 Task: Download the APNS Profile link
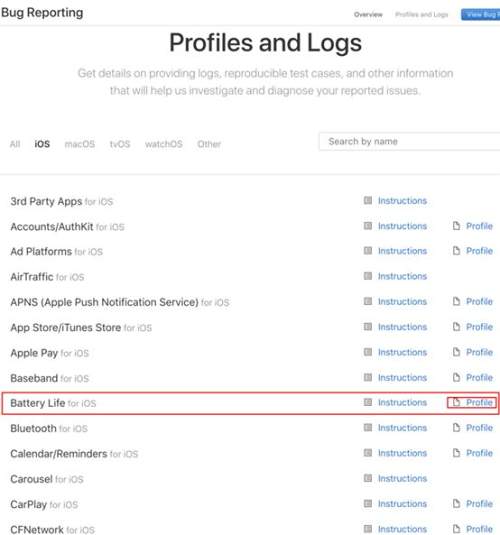pyautogui.click(x=479, y=302)
